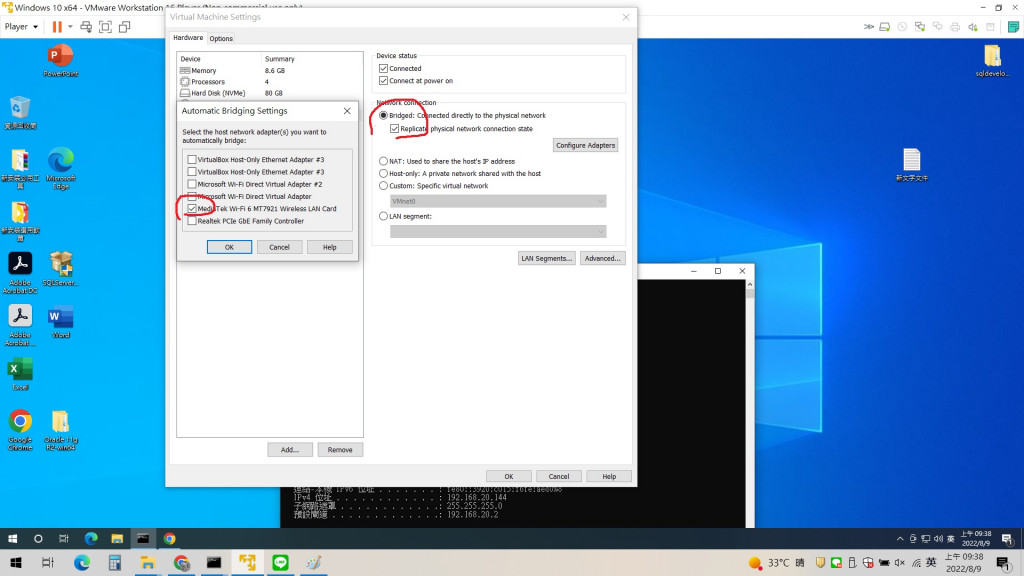Open guest taskbar File Explorer icon
The width and height of the screenshot is (1024, 576).
pos(117,539)
